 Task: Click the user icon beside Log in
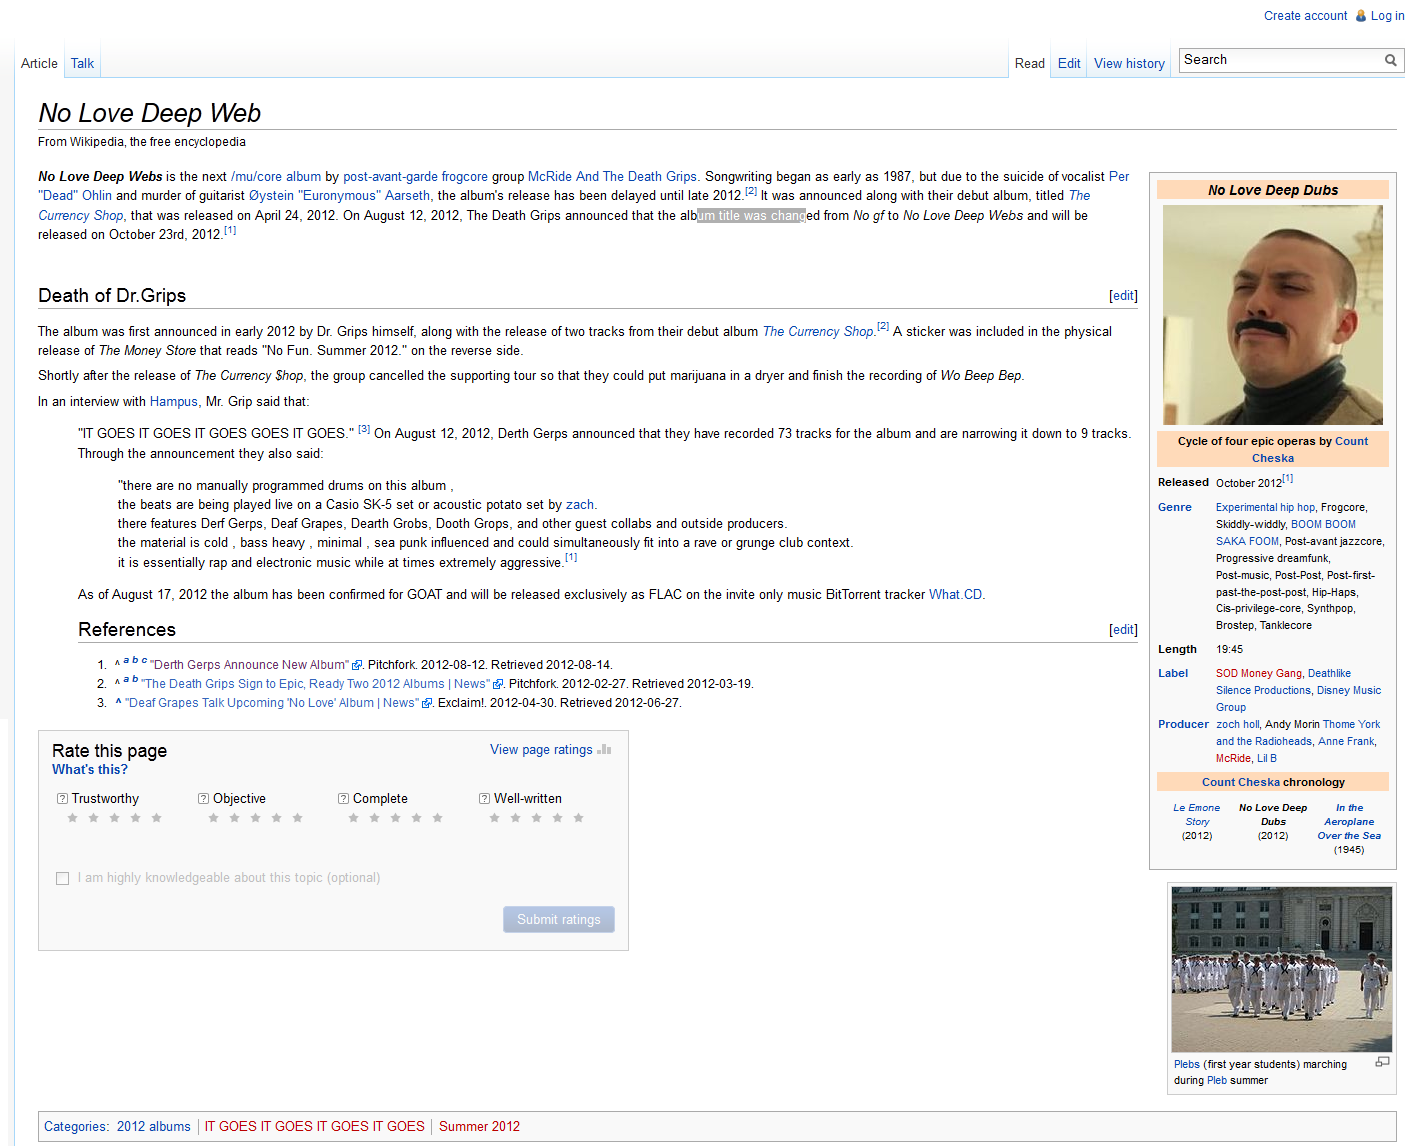1360,16
